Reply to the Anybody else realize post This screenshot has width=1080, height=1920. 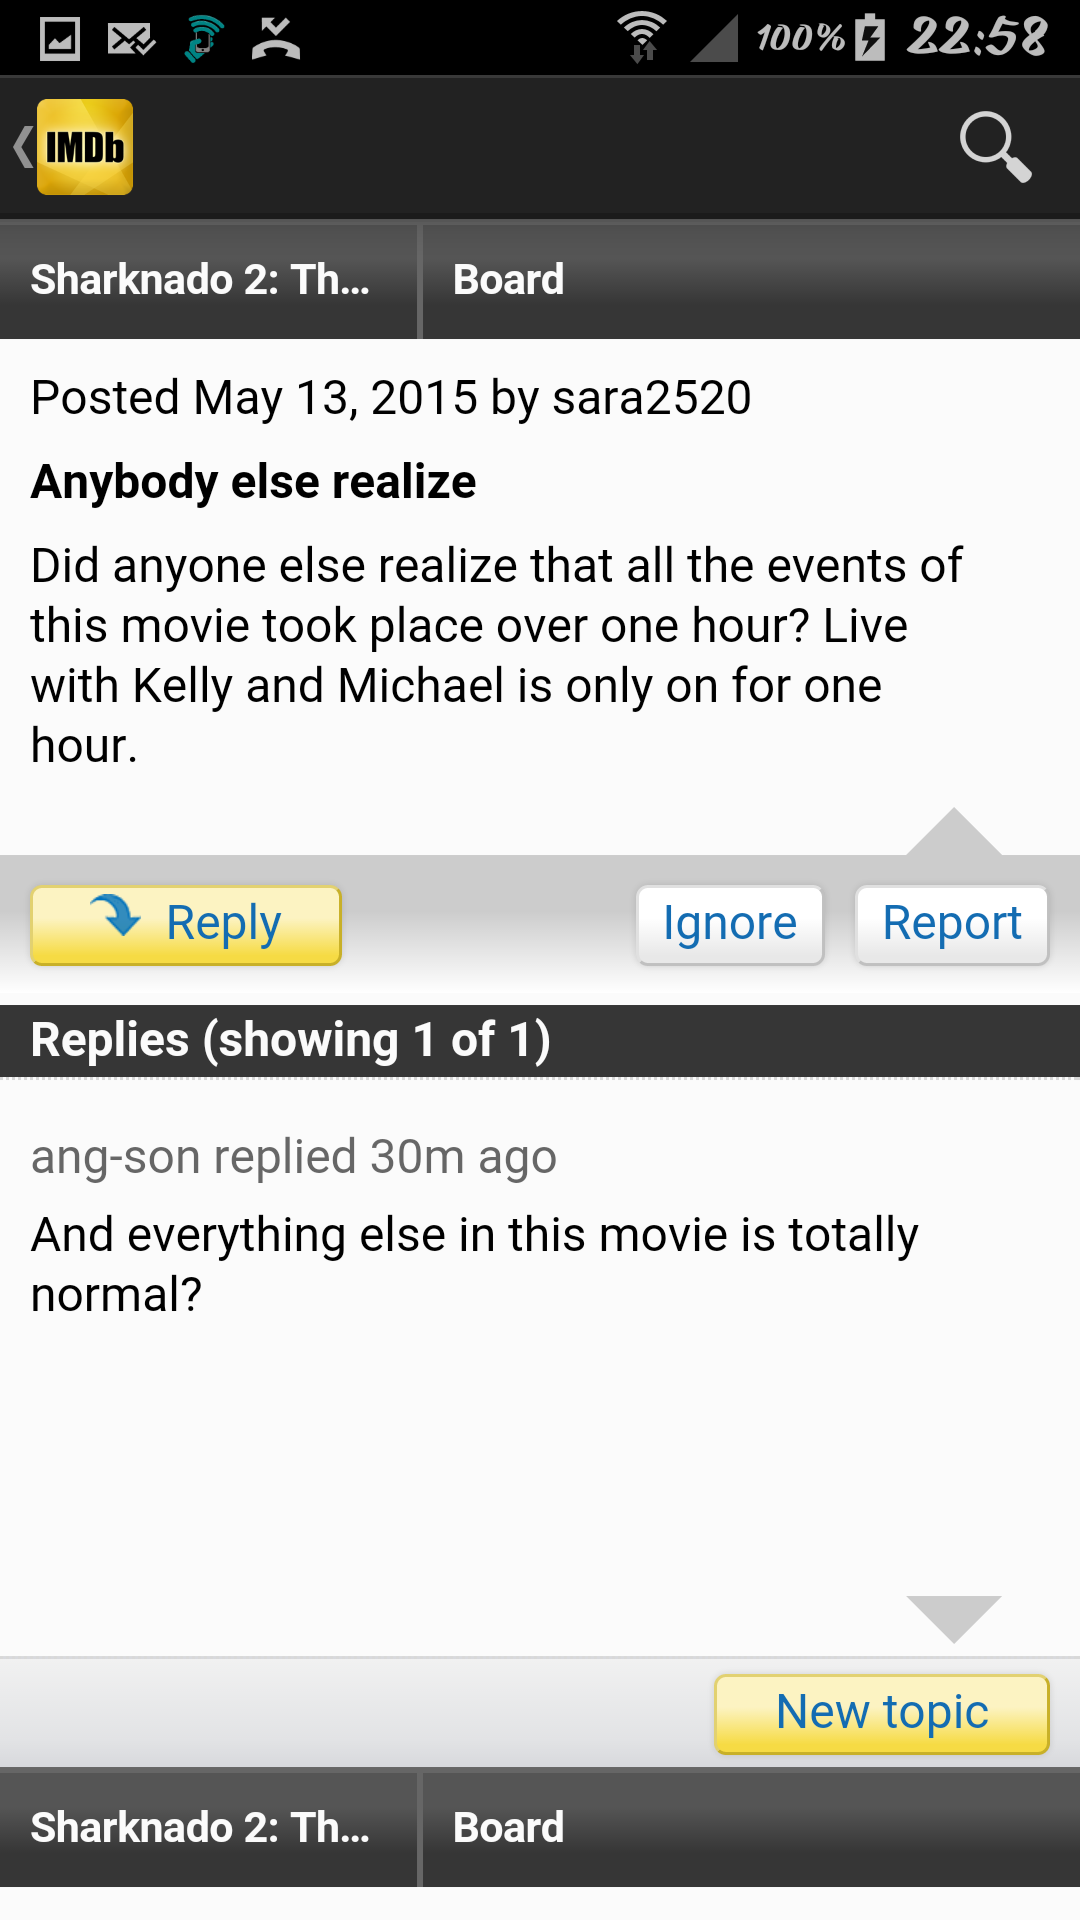(x=186, y=925)
